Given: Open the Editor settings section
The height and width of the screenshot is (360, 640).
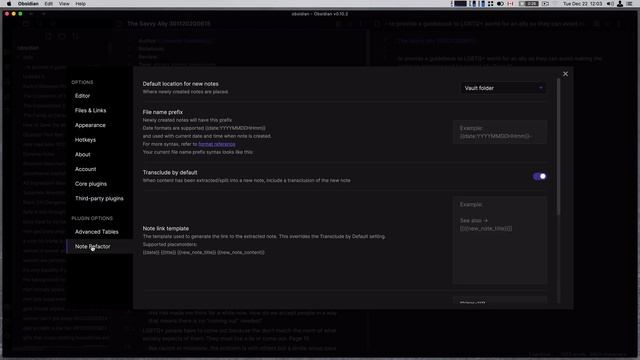Looking at the screenshot, I should (82, 96).
